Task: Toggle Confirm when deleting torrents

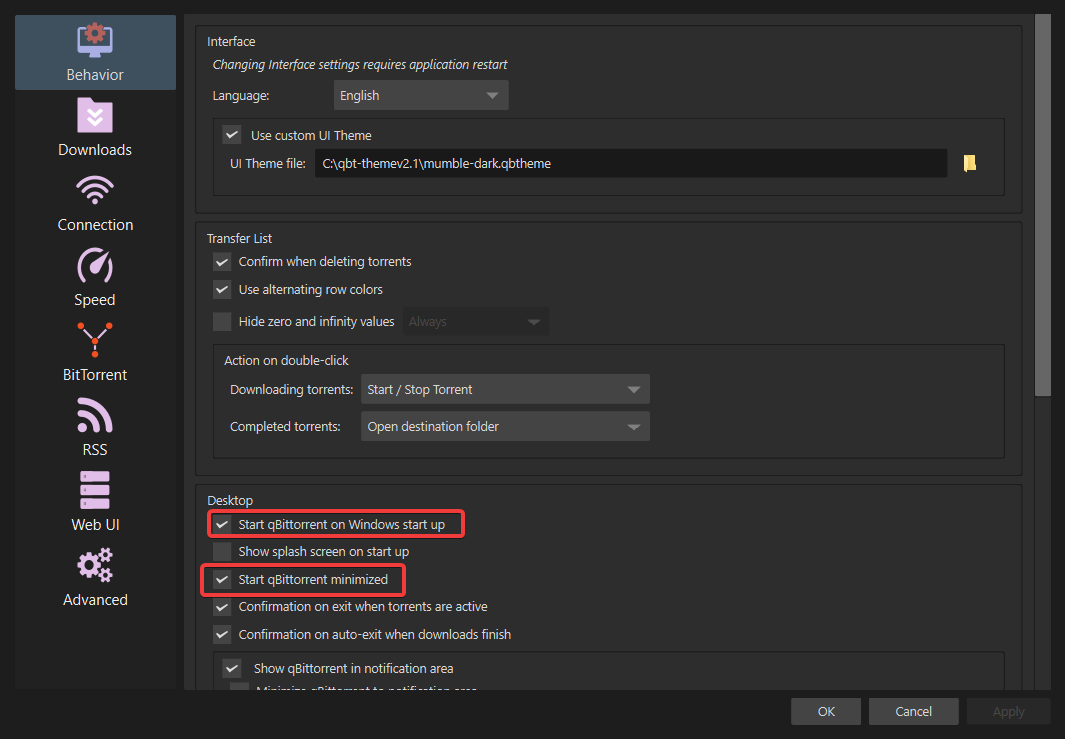Action: click(222, 262)
